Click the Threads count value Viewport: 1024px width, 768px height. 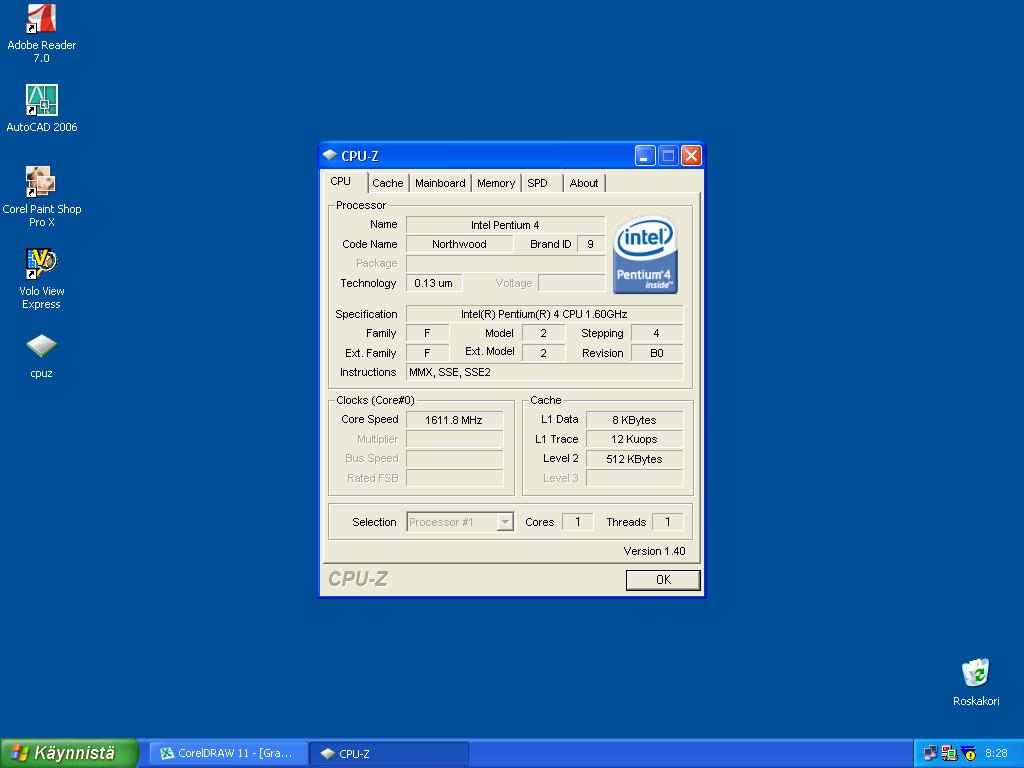point(667,522)
